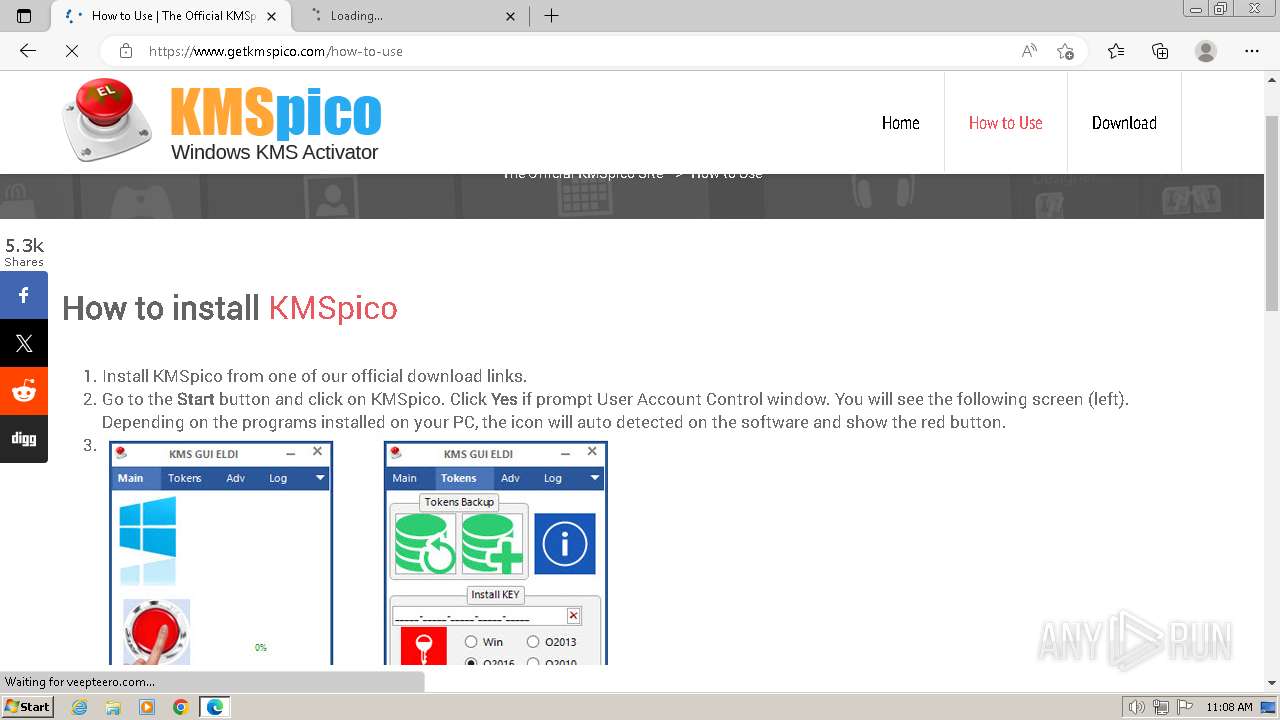
Task: Open a new browser tab
Action: (551, 16)
